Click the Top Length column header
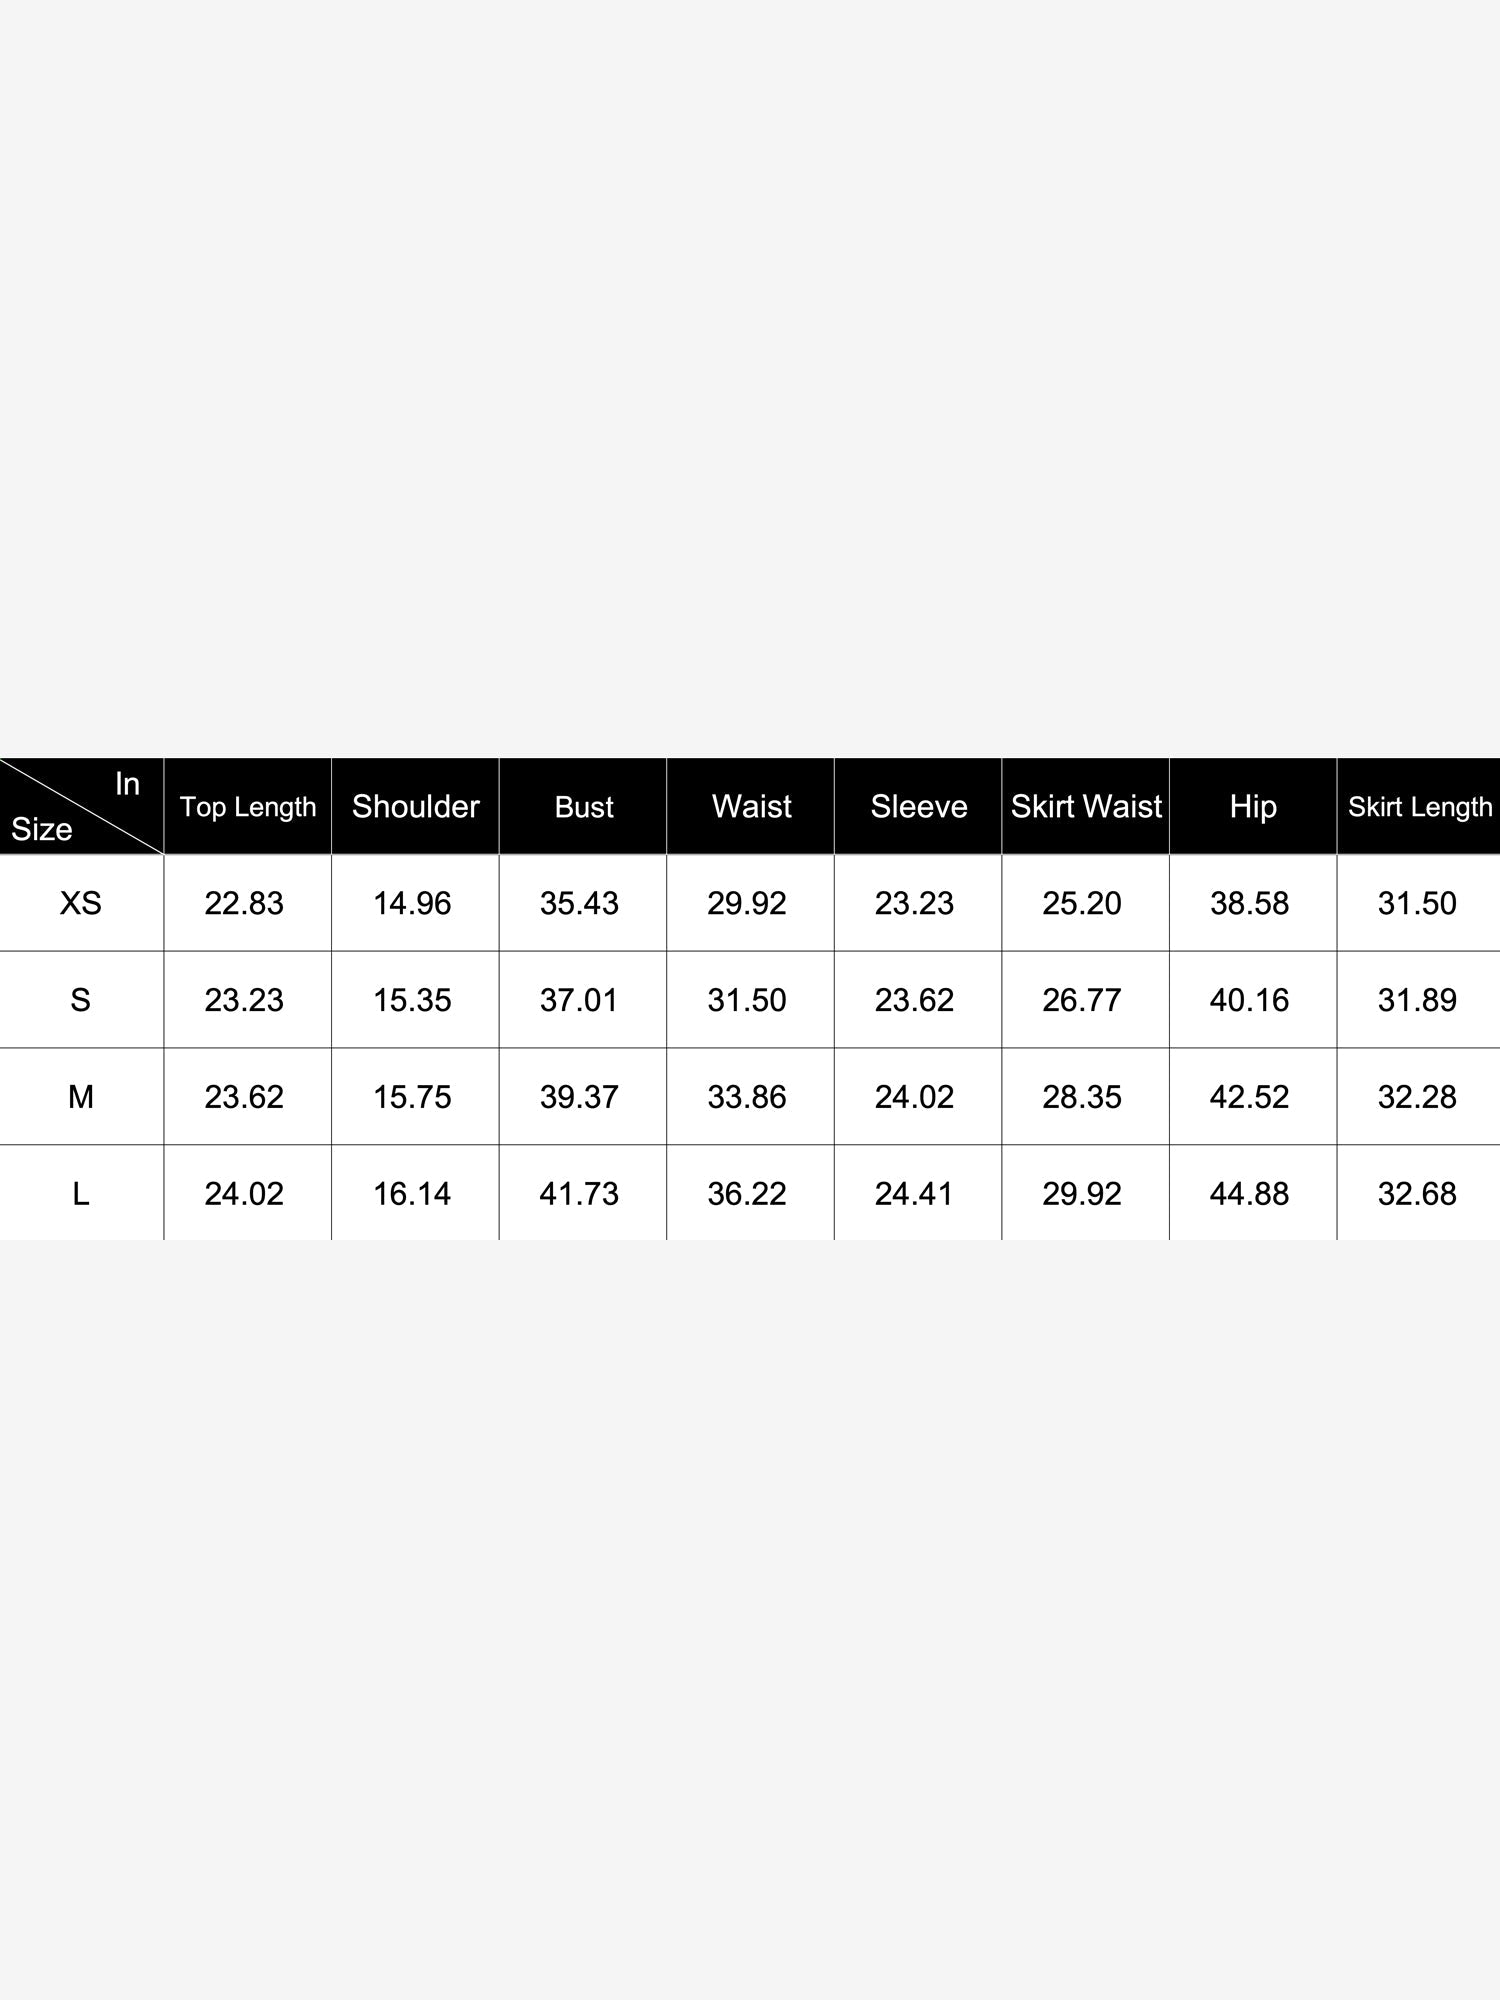Image resolution: width=1500 pixels, height=2000 pixels. pos(248,806)
